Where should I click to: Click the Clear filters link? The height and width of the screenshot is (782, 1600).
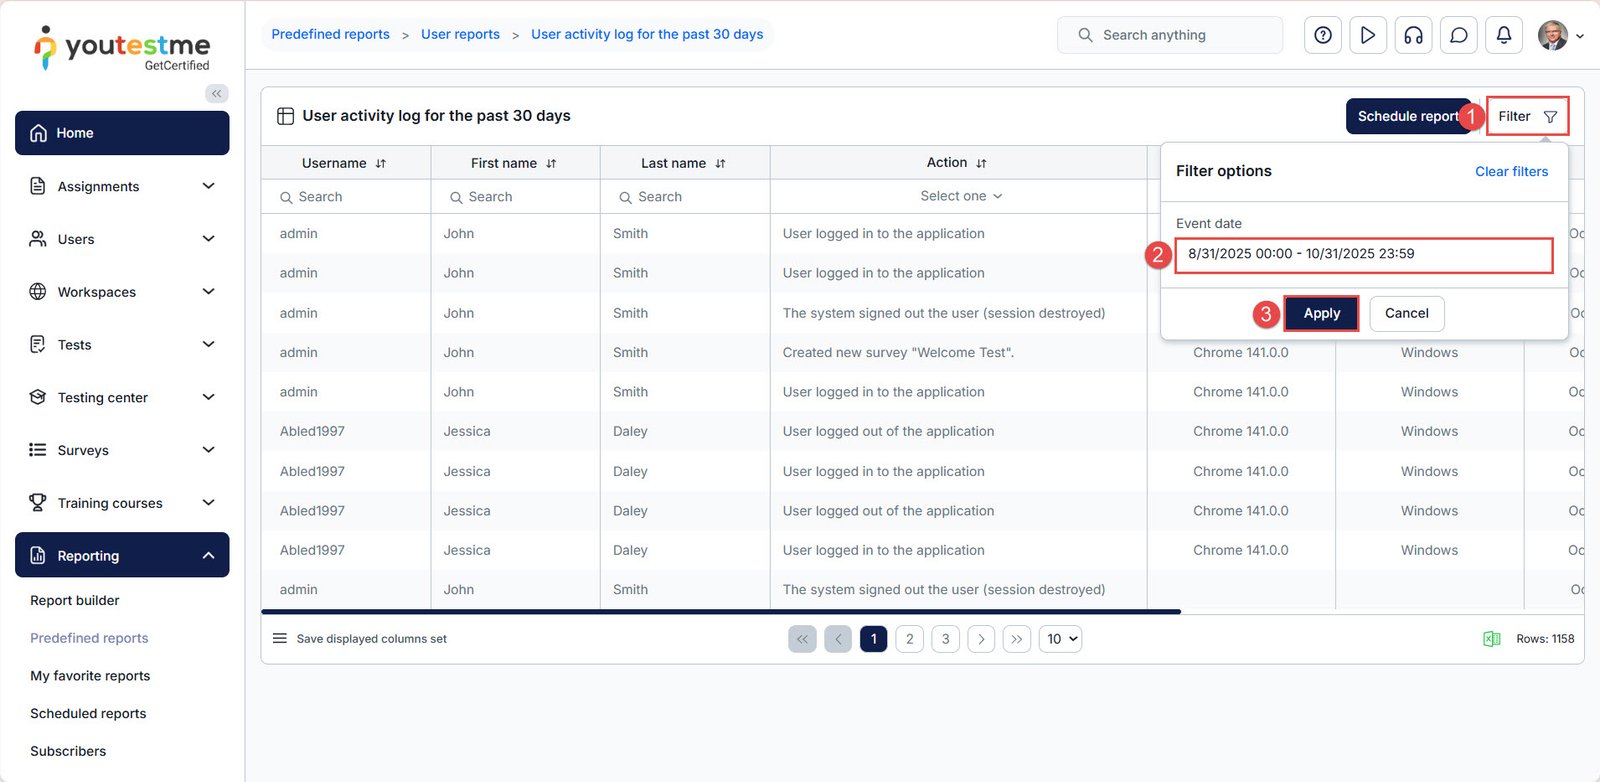pyautogui.click(x=1511, y=171)
